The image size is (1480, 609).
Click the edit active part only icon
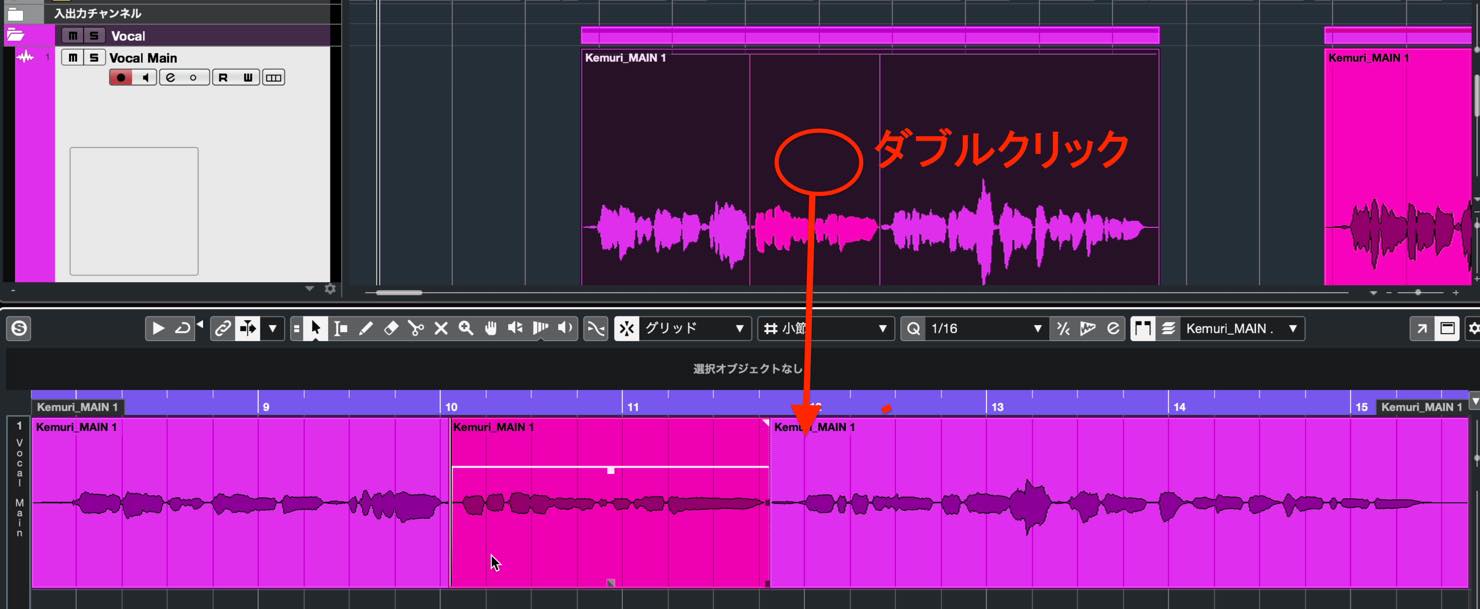pyautogui.click(x=1167, y=328)
